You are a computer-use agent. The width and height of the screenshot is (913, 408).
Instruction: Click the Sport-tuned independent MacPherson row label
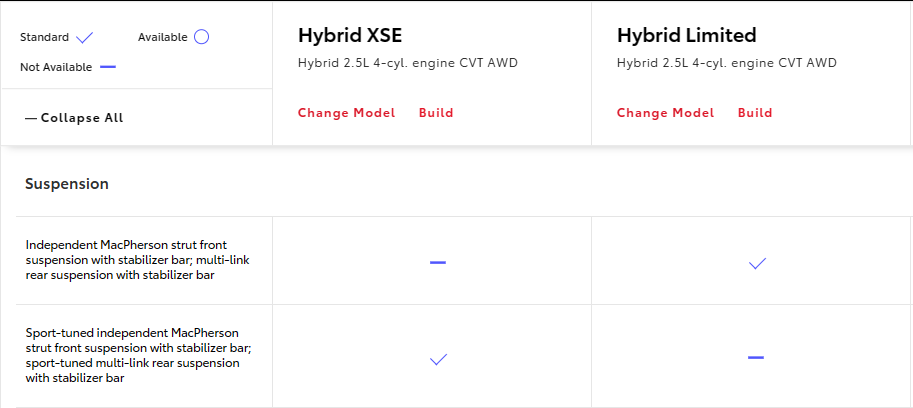point(133,356)
